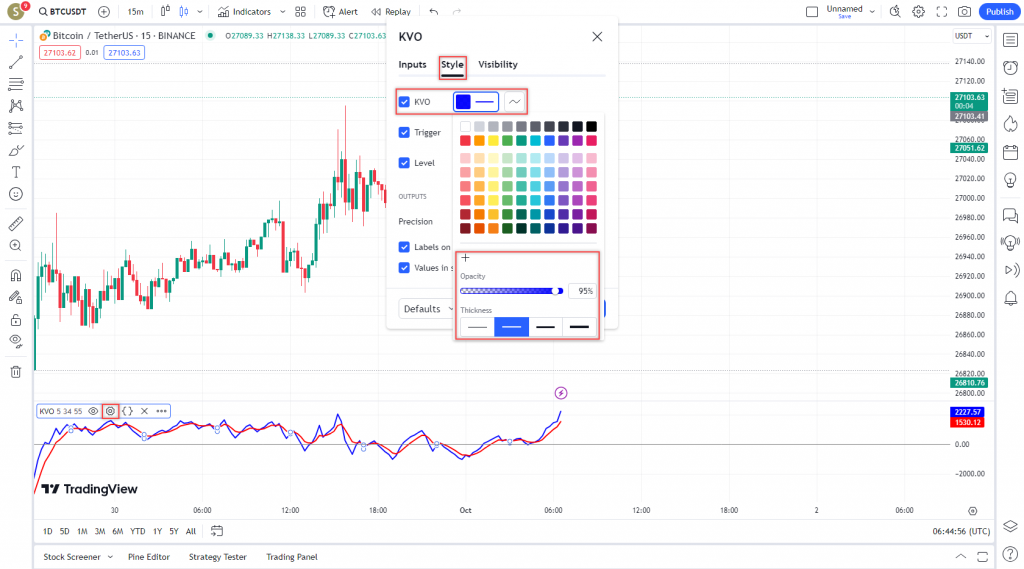Remove KVO indicator from chart
Viewport: 1024px width, 569px height.
144,411
